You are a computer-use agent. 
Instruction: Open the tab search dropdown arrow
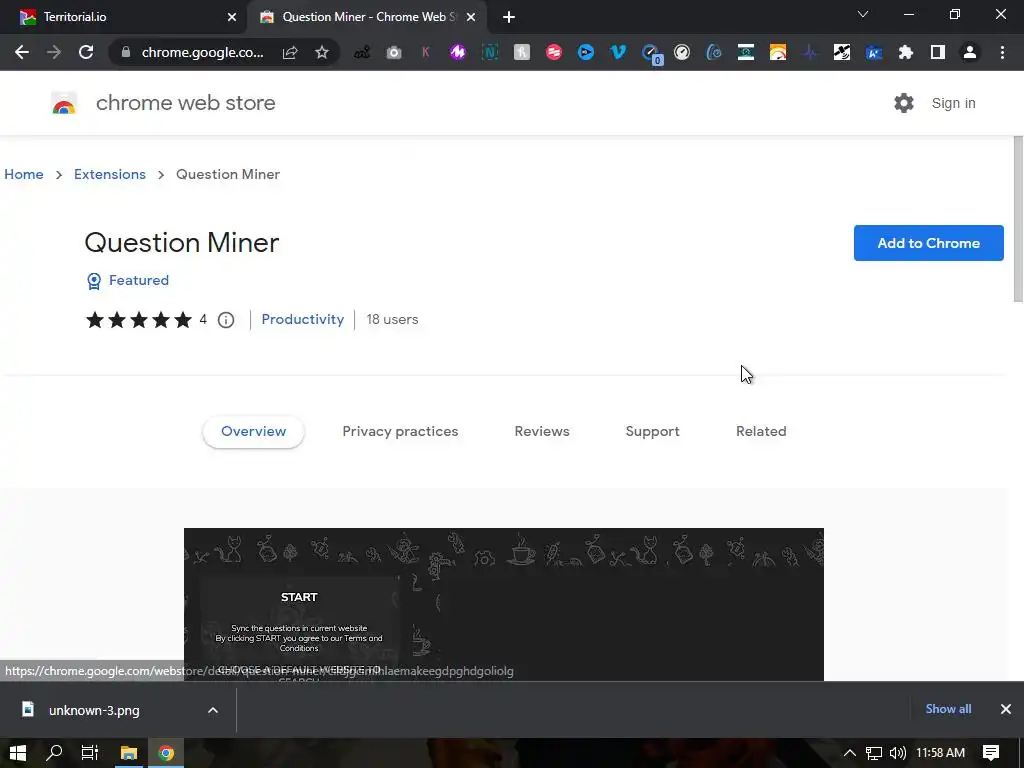pyautogui.click(x=863, y=14)
